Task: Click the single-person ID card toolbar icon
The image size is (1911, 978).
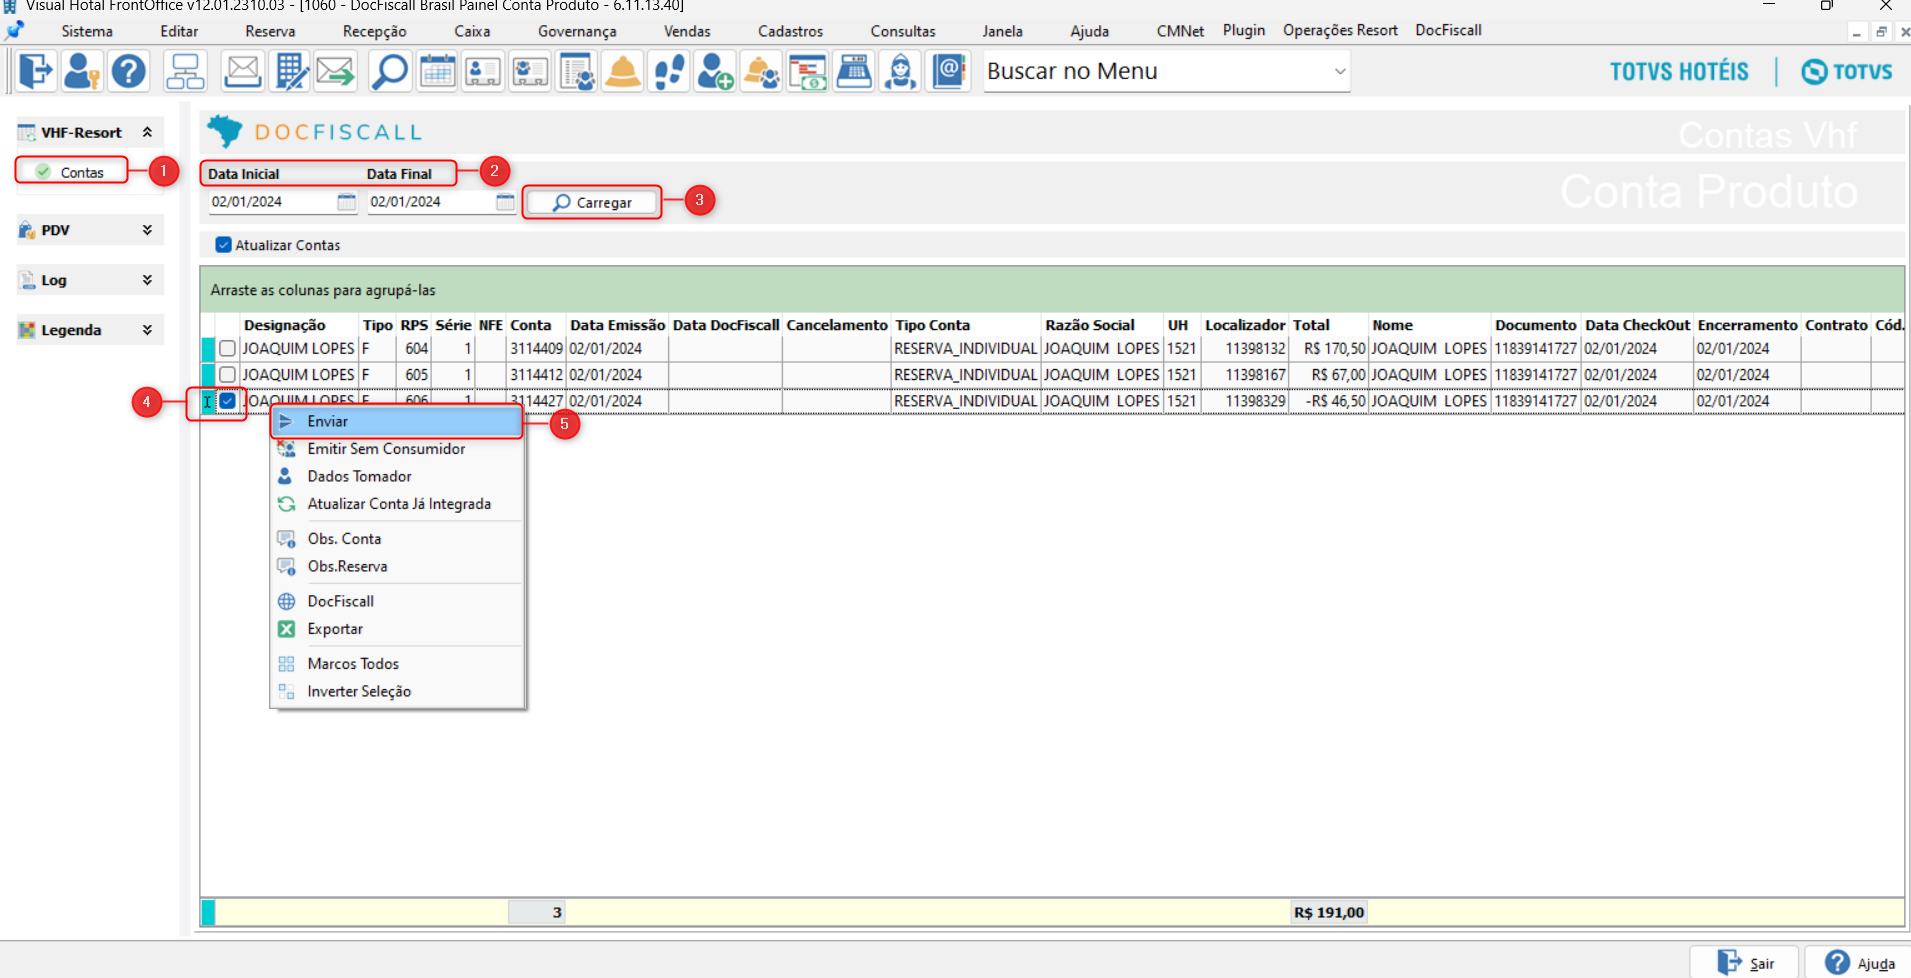Action: click(x=483, y=71)
